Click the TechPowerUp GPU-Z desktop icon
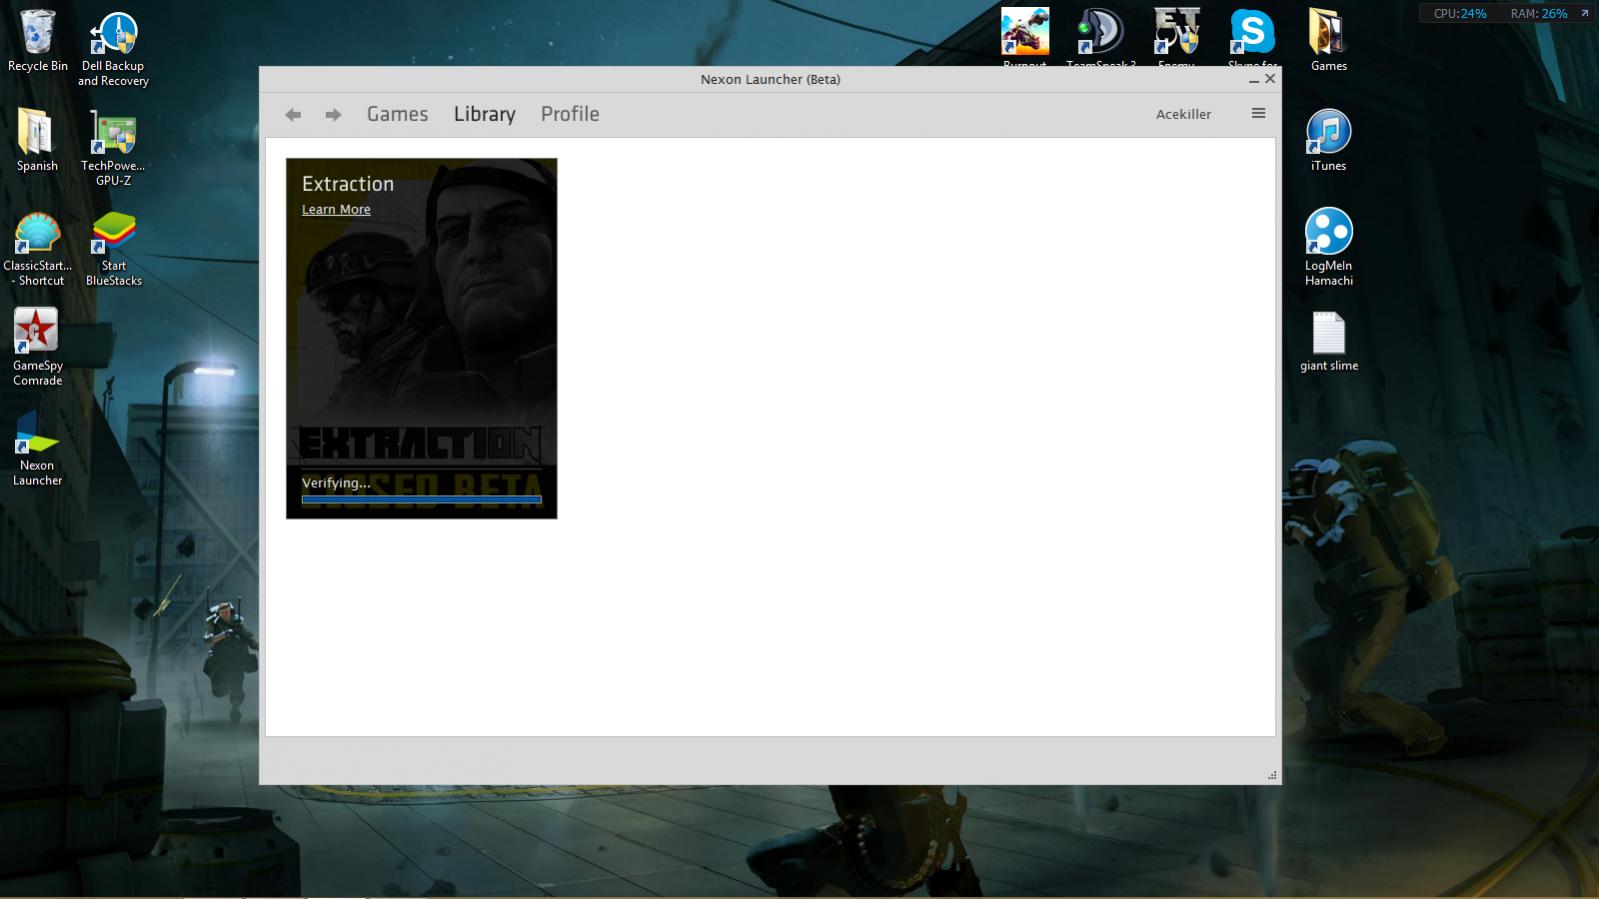The width and height of the screenshot is (1599, 899). pyautogui.click(x=113, y=133)
